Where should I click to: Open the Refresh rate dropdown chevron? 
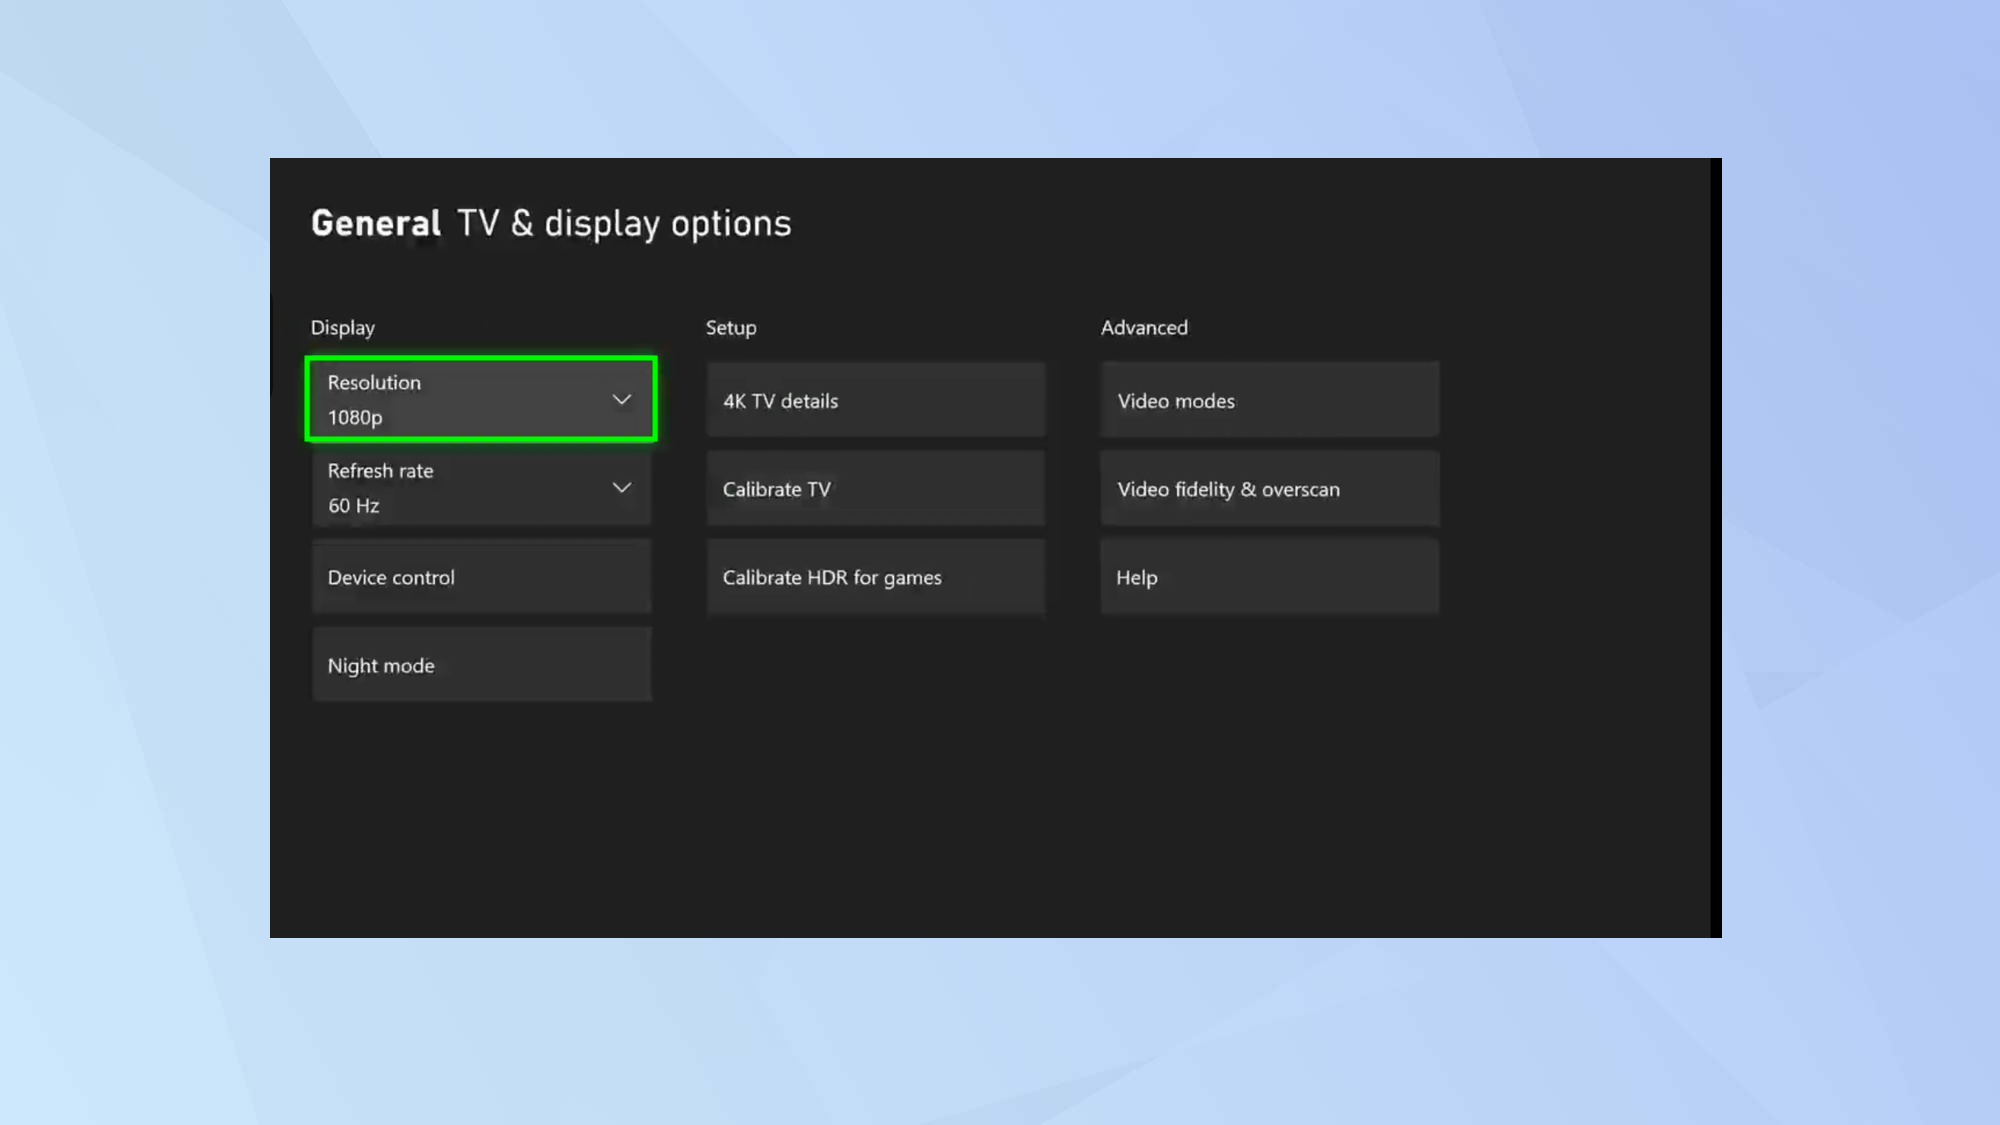pos(621,487)
